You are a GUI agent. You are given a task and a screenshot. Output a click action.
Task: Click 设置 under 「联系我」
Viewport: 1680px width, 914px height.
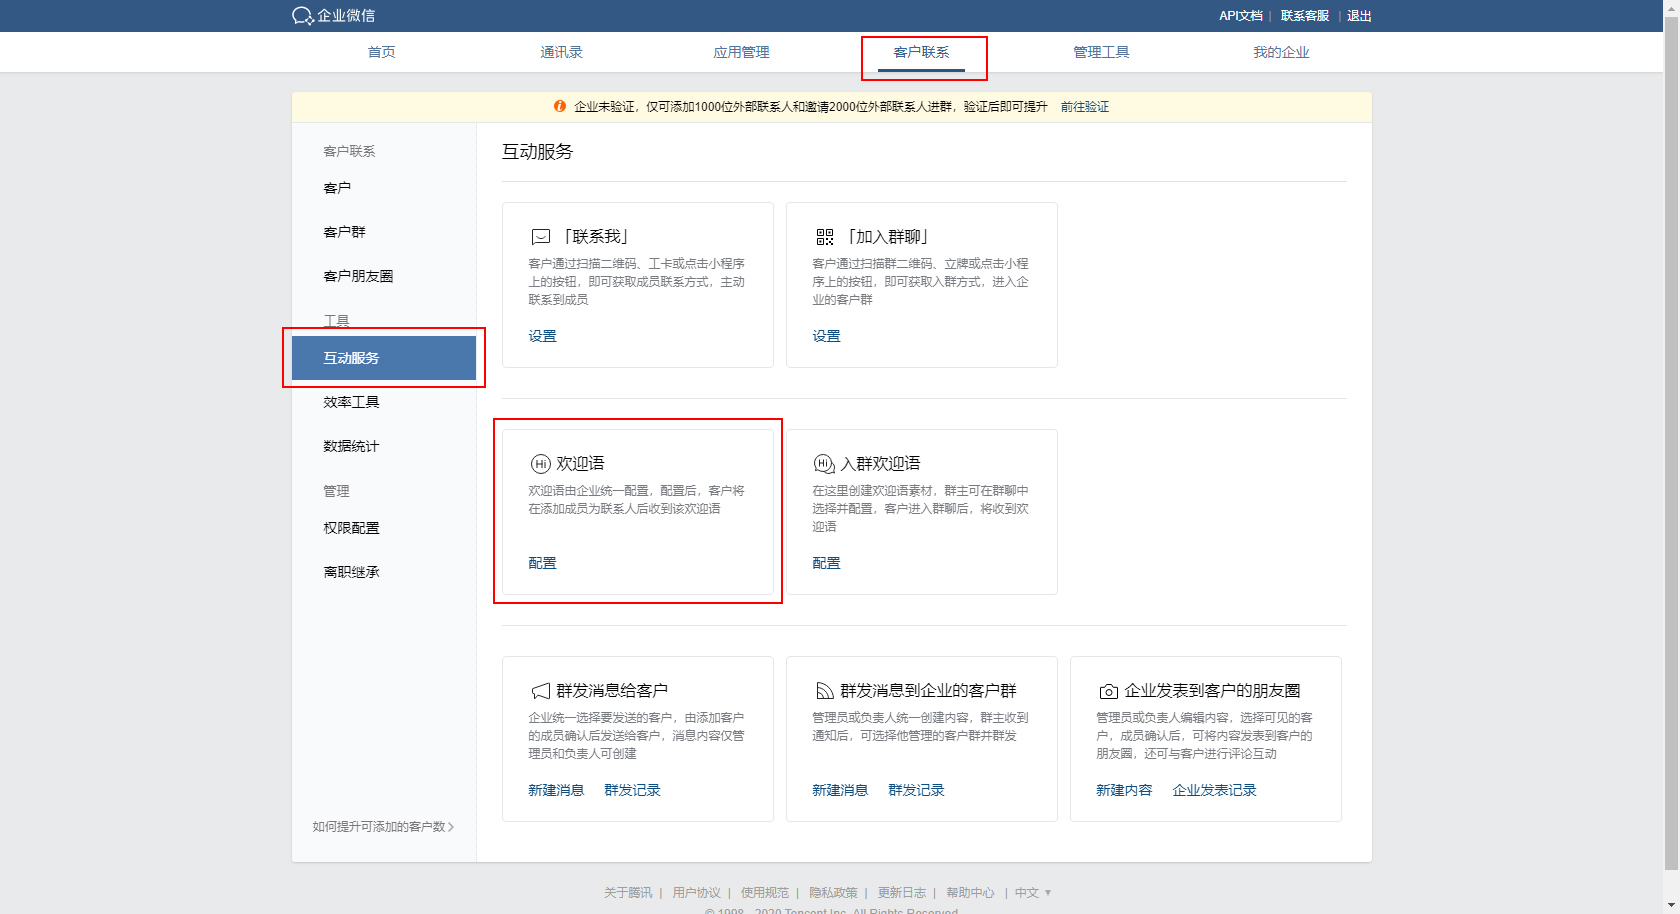(542, 336)
